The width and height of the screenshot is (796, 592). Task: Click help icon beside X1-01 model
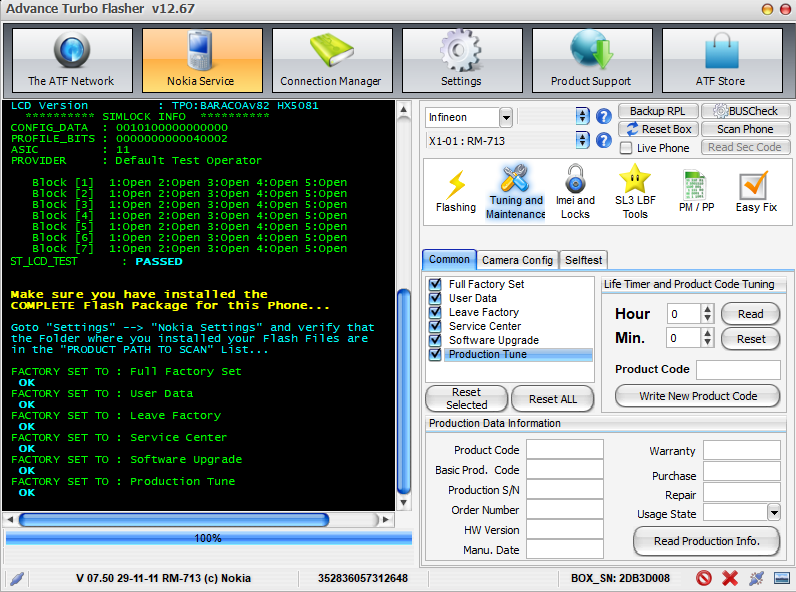[x=603, y=140]
